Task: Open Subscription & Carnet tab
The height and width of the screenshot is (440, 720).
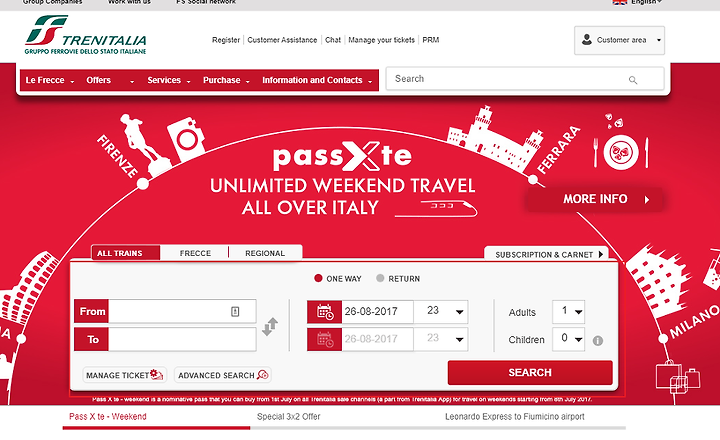Action: (546, 254)
